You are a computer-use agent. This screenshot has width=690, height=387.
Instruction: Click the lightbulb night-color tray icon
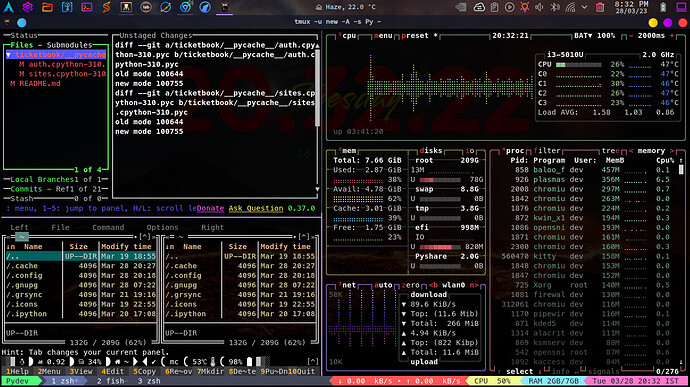[x=525, y=7]
